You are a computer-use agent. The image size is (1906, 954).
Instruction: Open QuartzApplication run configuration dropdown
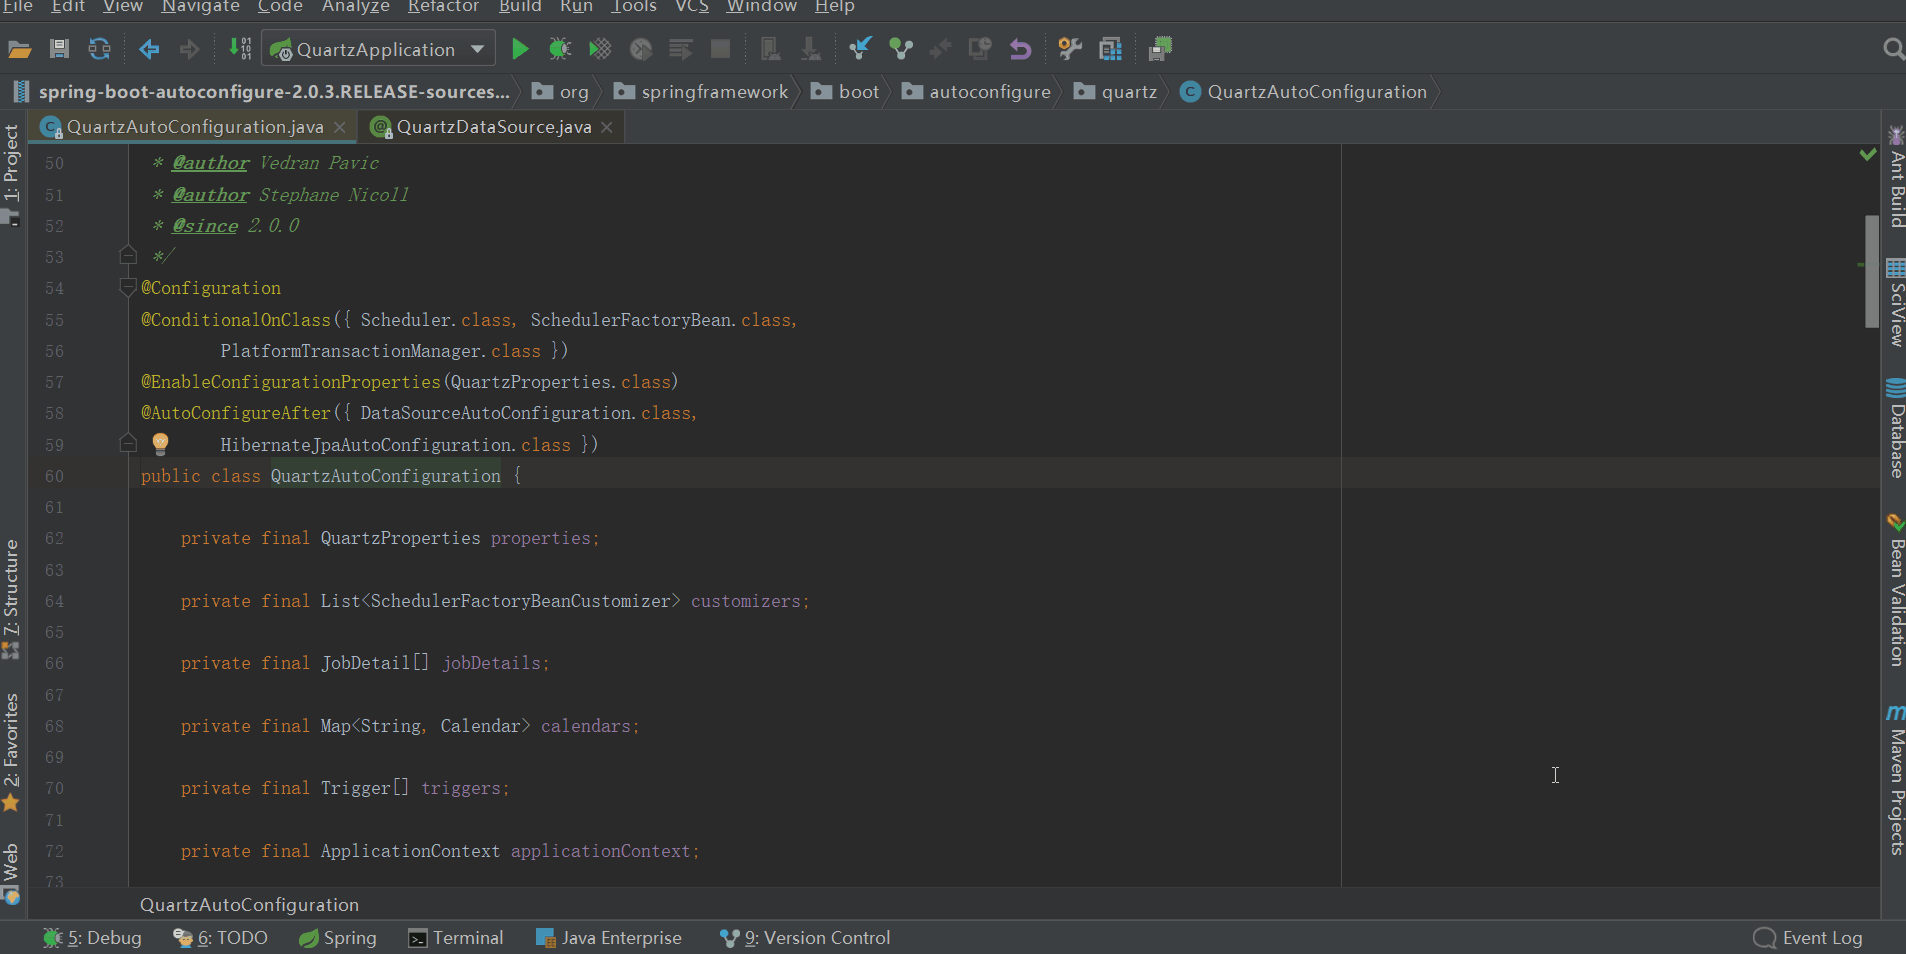point(379,49)
